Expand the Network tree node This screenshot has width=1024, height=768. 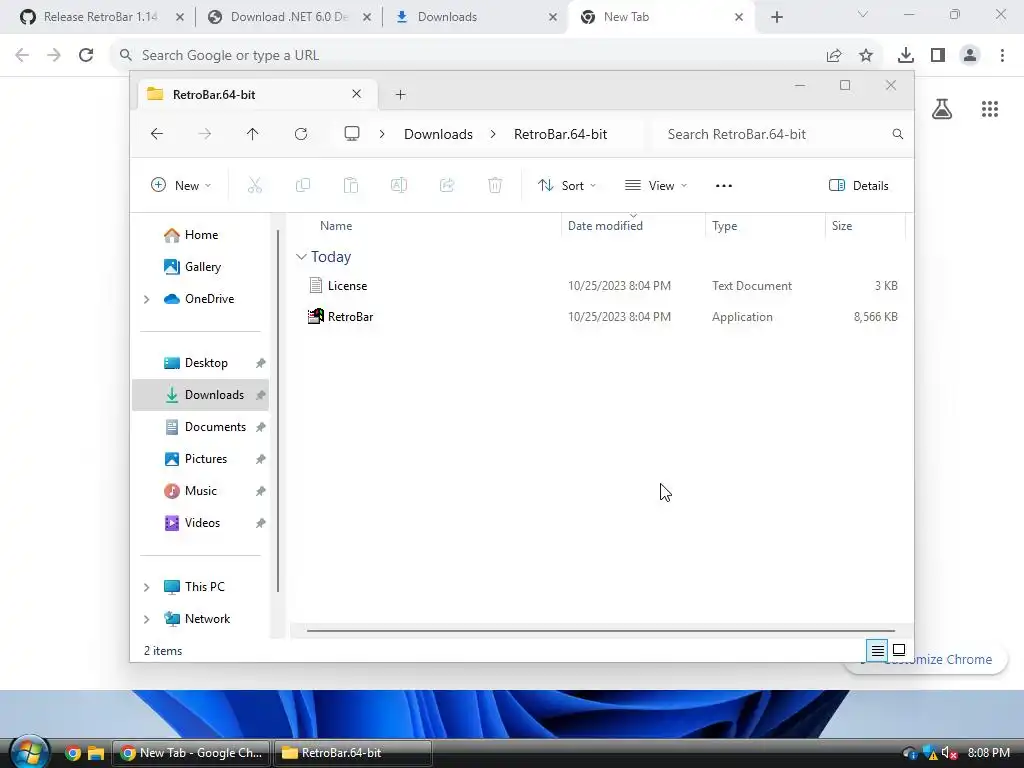(146, 619)
